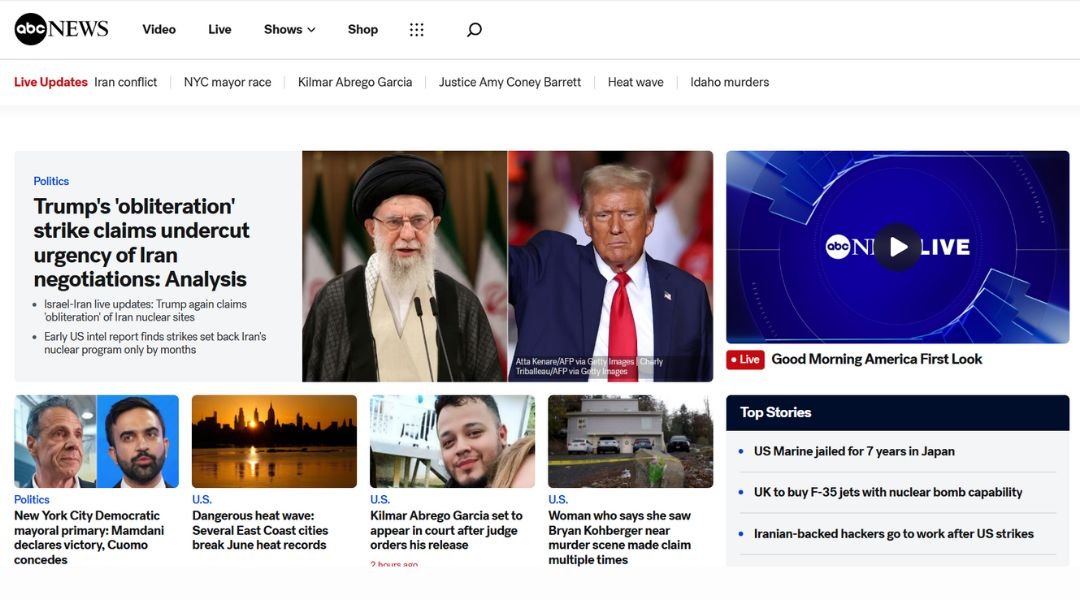Open Bryan Kohberger murder scene story headline
This screenshot has height=600, width=1080.
tap(619, 538)
